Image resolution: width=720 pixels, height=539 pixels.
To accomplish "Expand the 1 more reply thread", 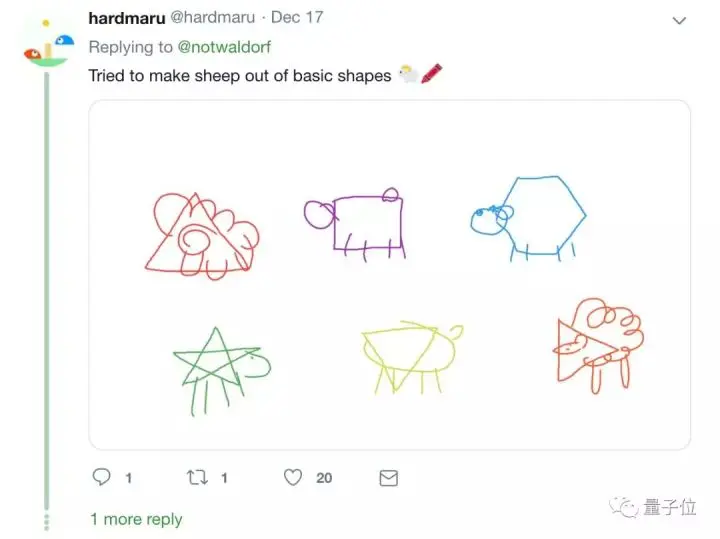I will 136,519.
